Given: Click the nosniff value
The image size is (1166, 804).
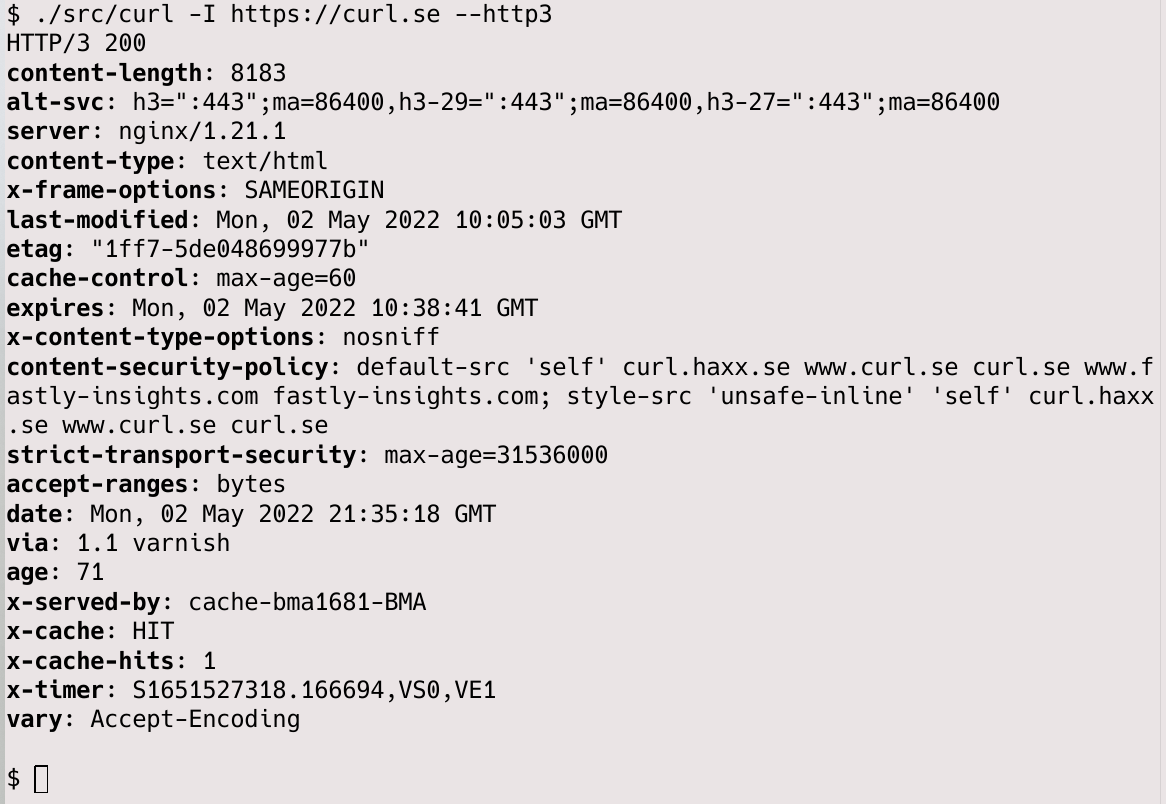Looking at the screenshot, I should (x=391, y=337).
